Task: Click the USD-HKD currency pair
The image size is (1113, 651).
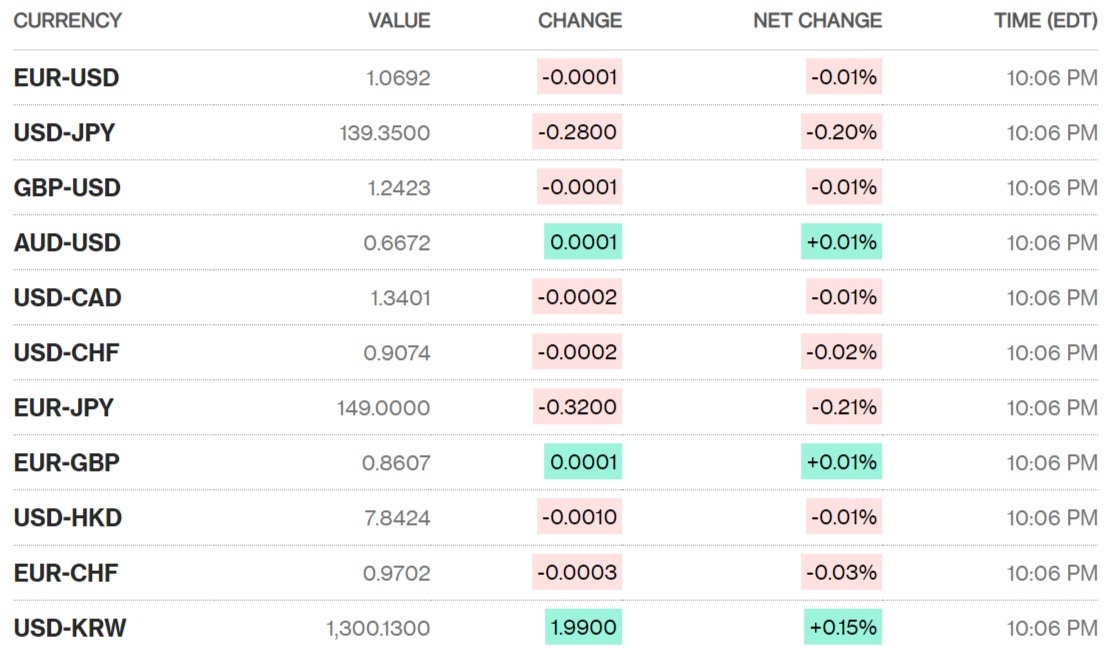Action: pos(68,518)
